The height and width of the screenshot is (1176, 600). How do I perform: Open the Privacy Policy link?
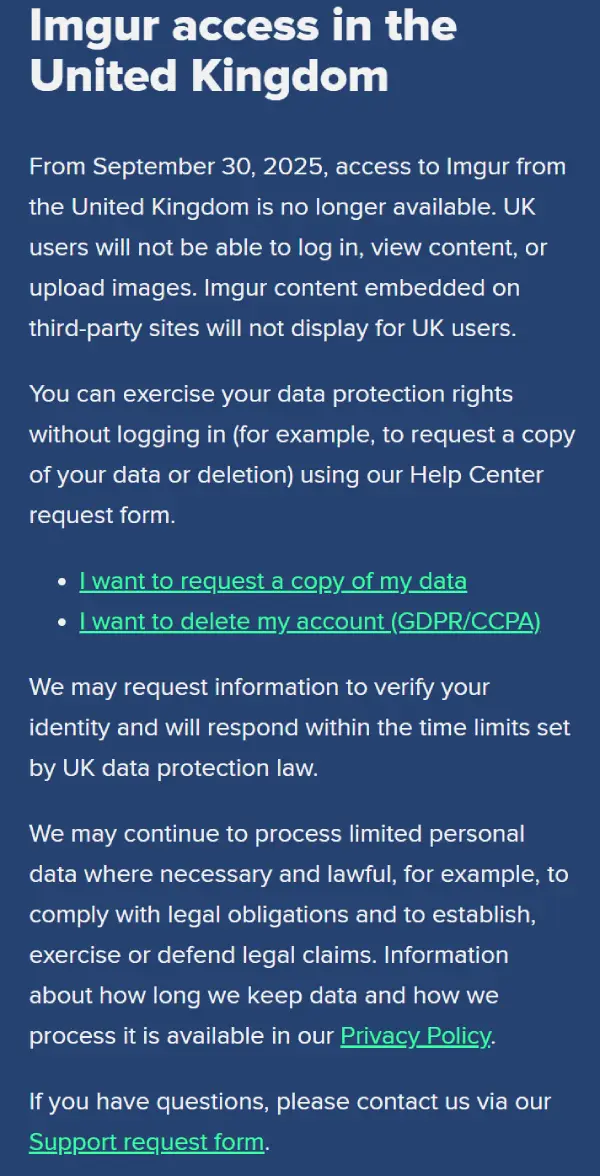point(415,1035)
